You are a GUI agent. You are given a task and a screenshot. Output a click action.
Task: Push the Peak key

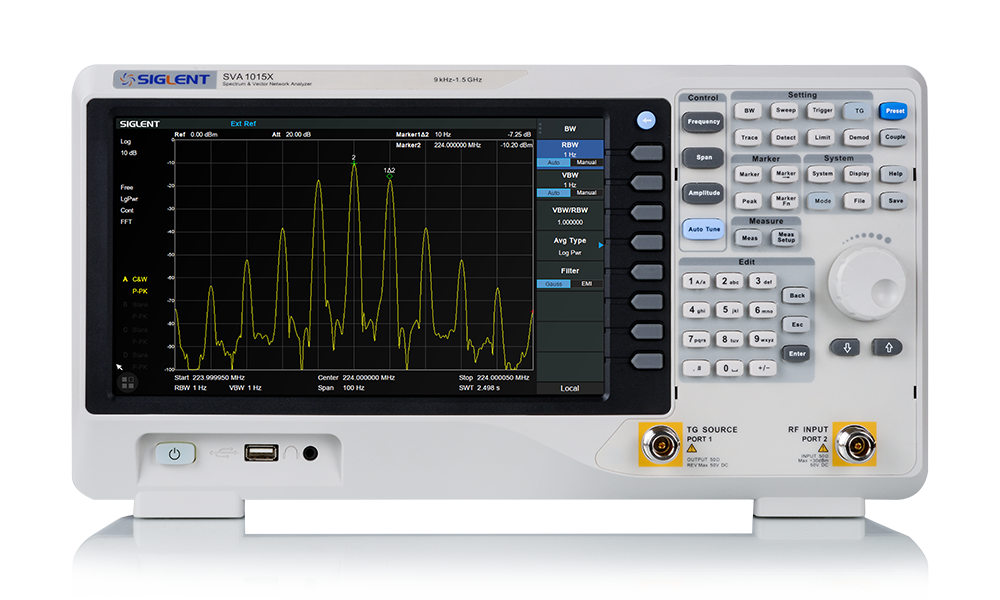tap(749, 201)
